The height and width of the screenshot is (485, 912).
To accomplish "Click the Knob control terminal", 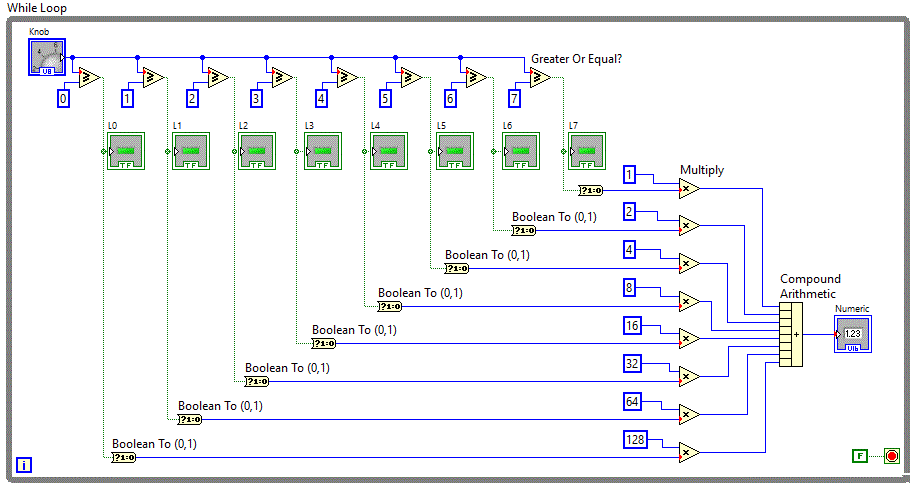I will pos(46,57).
